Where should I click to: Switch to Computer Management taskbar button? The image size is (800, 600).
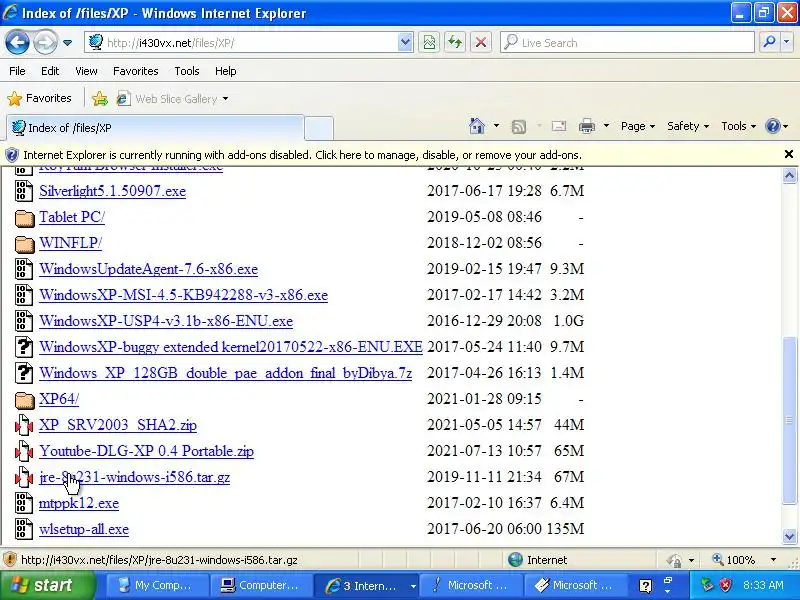coord(260,586)
